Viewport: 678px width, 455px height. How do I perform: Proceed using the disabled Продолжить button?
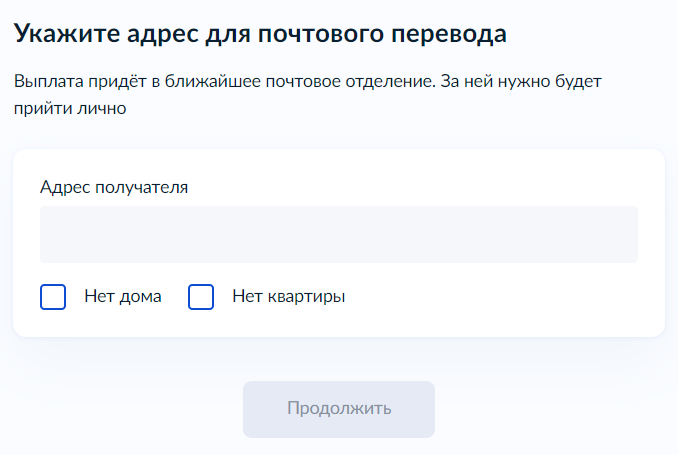(x=339, y=409)
